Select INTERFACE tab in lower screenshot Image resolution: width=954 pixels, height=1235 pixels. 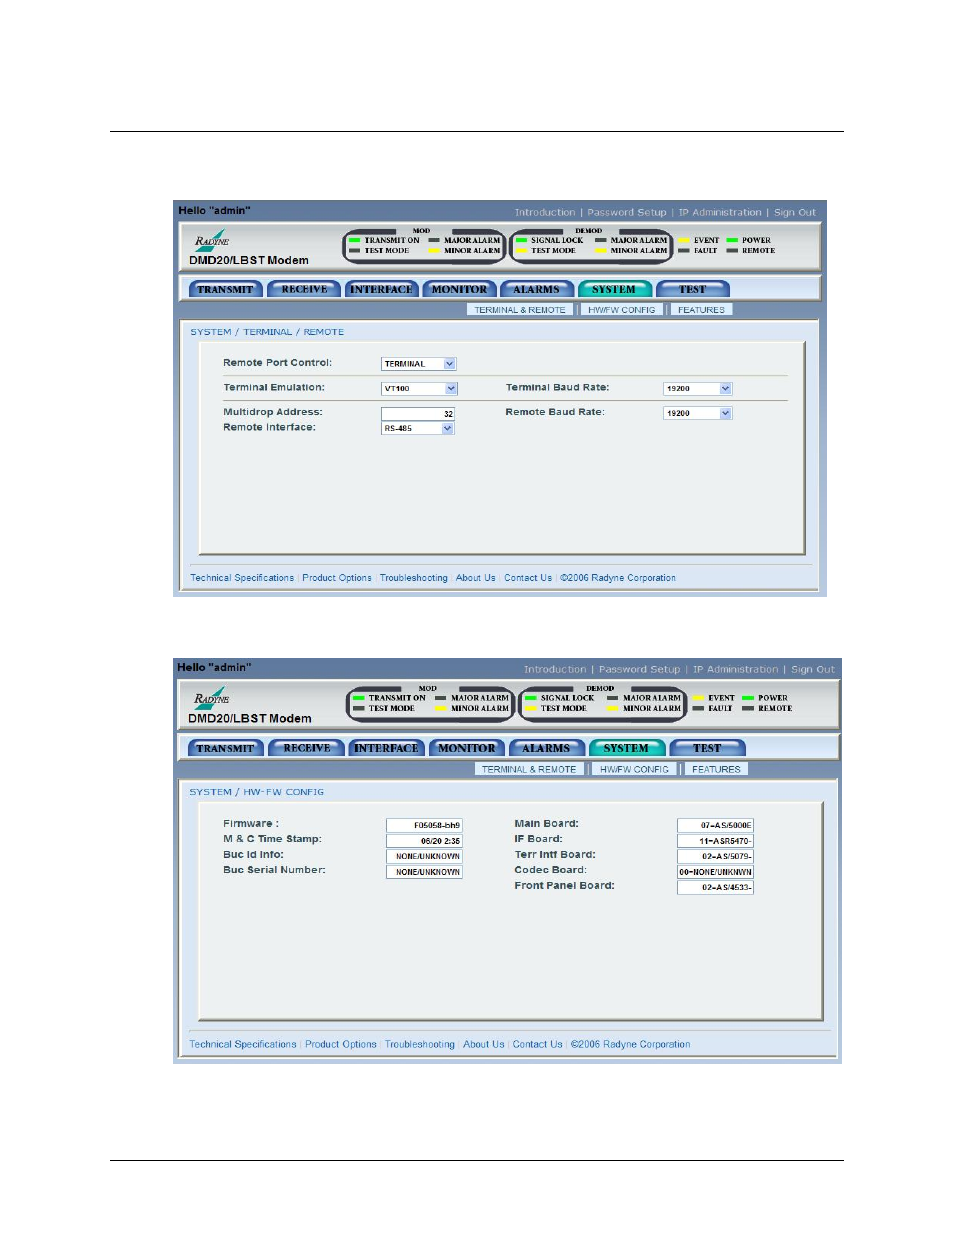(x=386, y=748)
